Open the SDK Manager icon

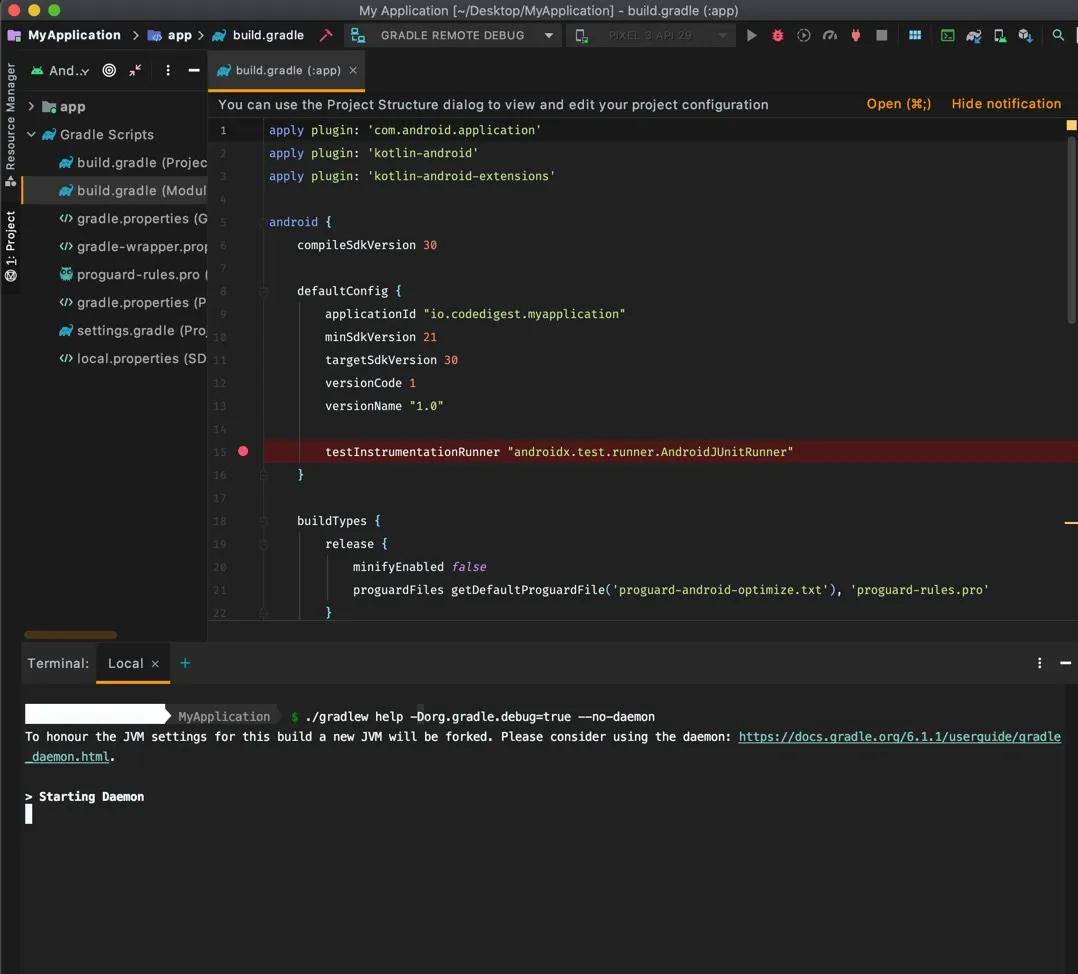pos(1024,35)
